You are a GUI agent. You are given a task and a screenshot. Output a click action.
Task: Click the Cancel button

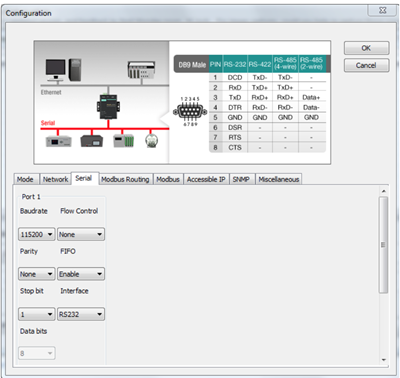(x=366, y=65)
